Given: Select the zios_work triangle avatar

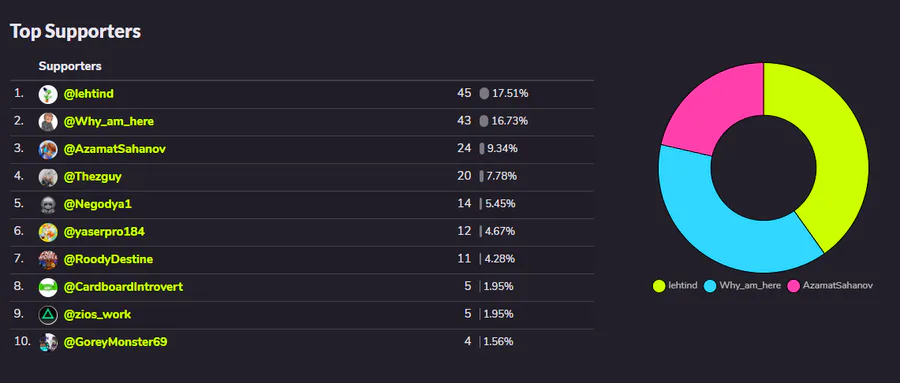Looking at the screenshot, I should (x=48, y=315).
